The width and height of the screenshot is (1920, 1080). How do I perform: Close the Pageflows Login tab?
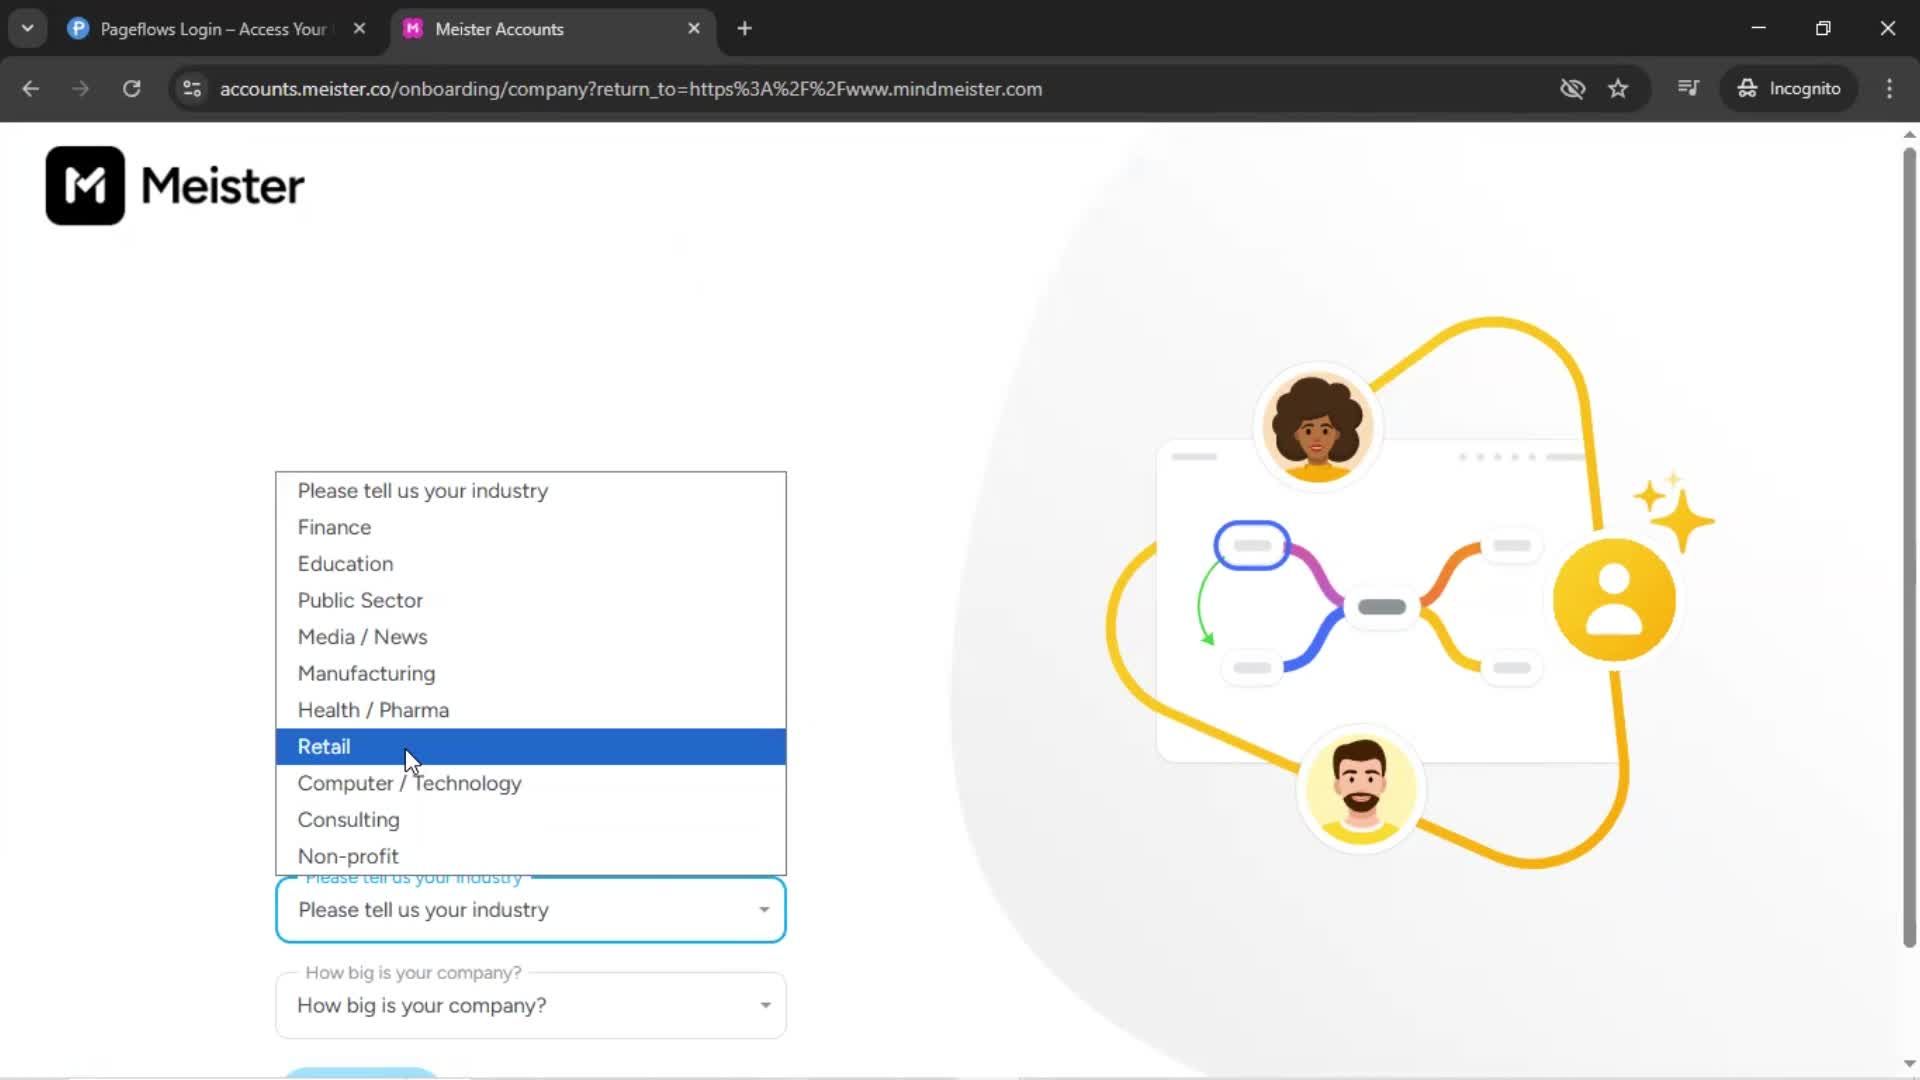[359, 28]
